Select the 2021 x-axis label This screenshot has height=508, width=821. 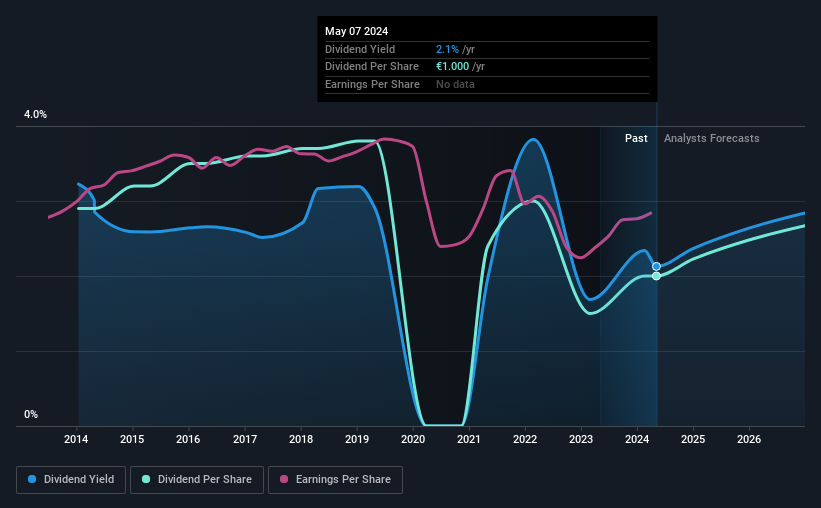tap(469, 439)
